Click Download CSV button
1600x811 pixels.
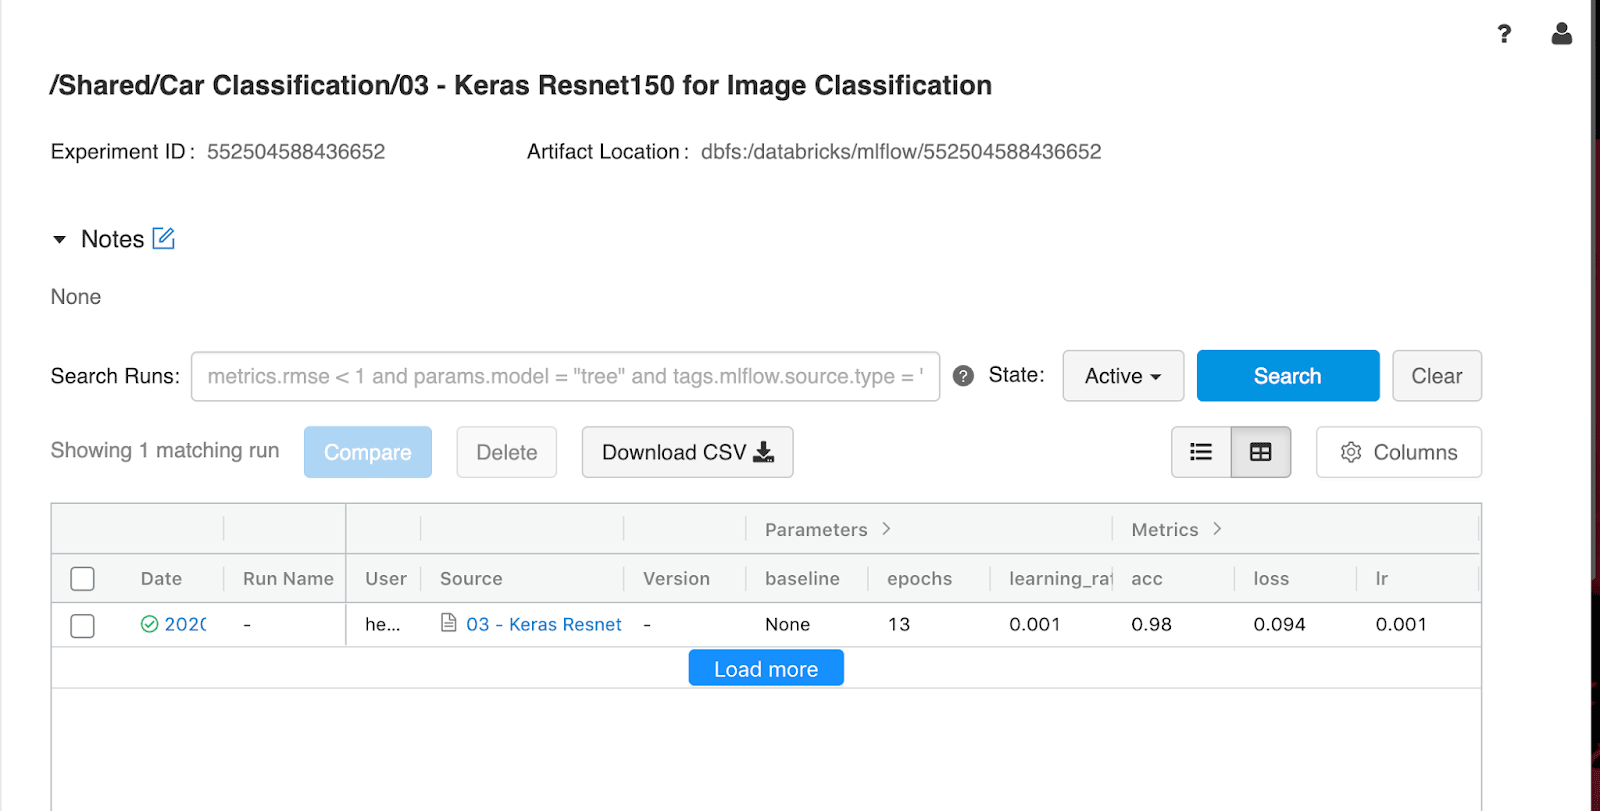(x=687, y=452)
